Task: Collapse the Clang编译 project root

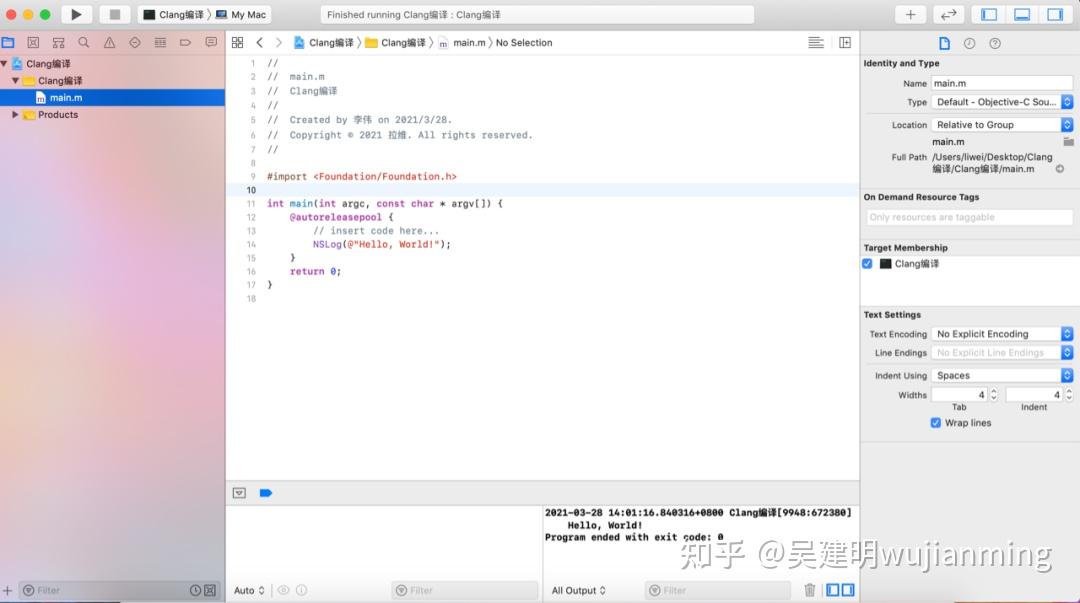Action: (x=4, y=63)
